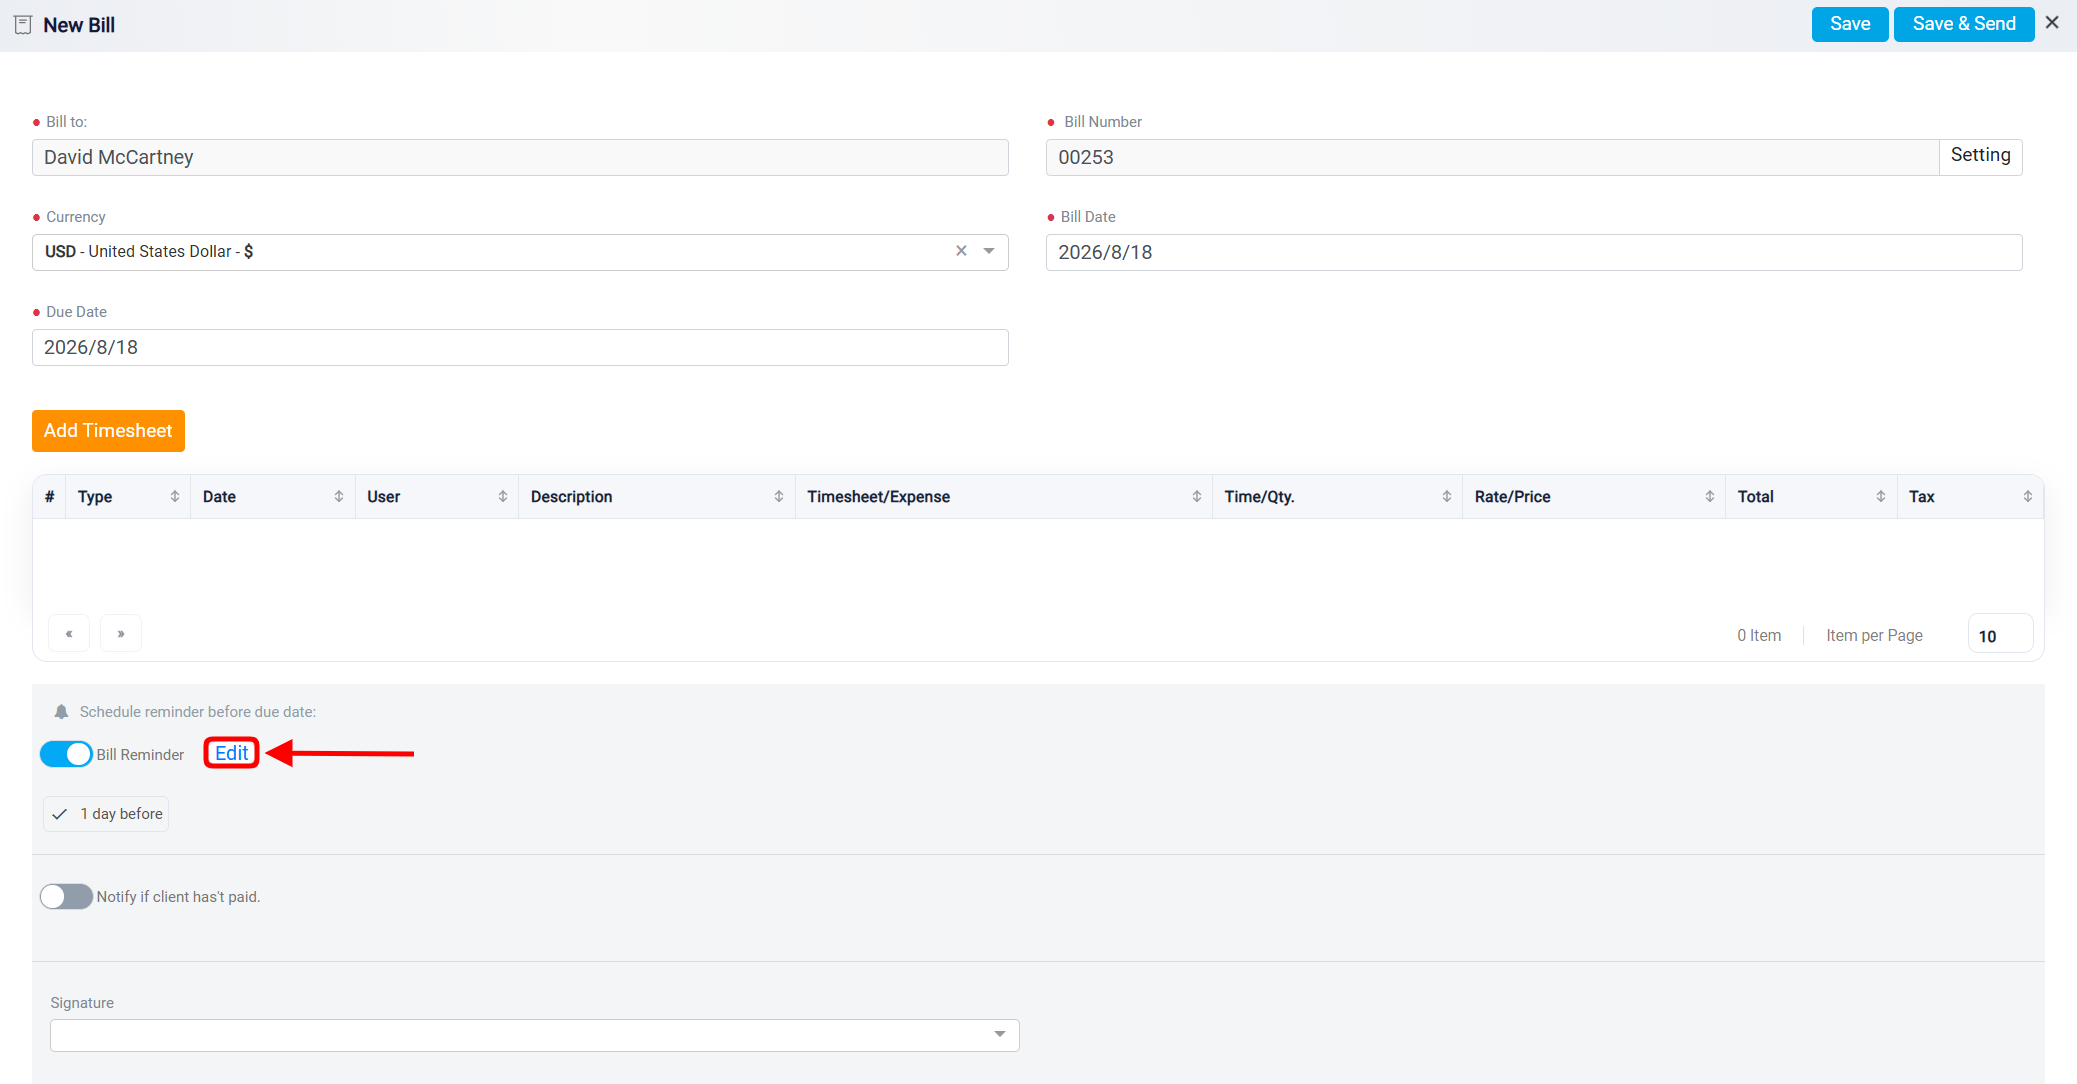Image resolution: width=2077 pixels, height=1084 pixels.
Task: Click the Save & Send button
Action: point(1964,24)
